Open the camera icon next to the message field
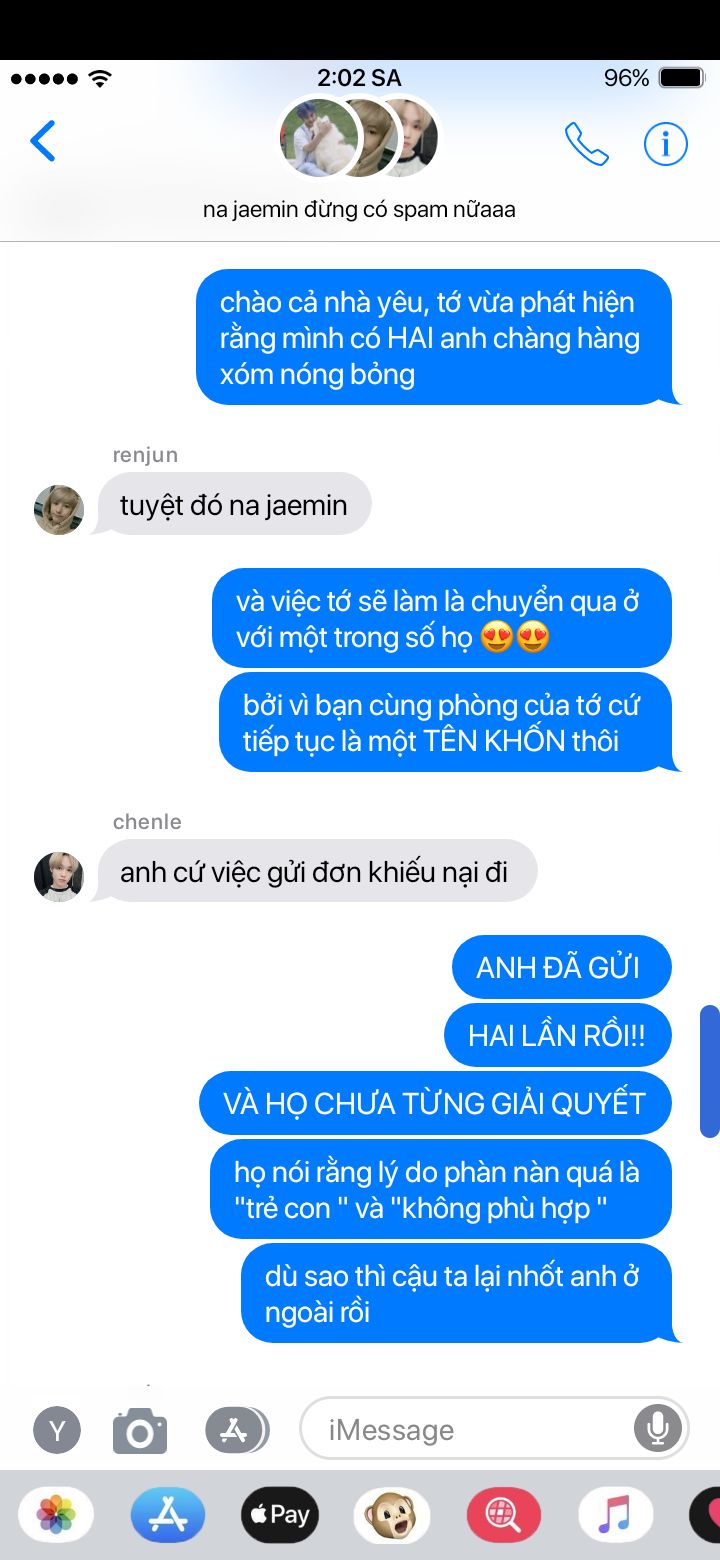The image size is (720, 1560). [x=140, y=1430]
